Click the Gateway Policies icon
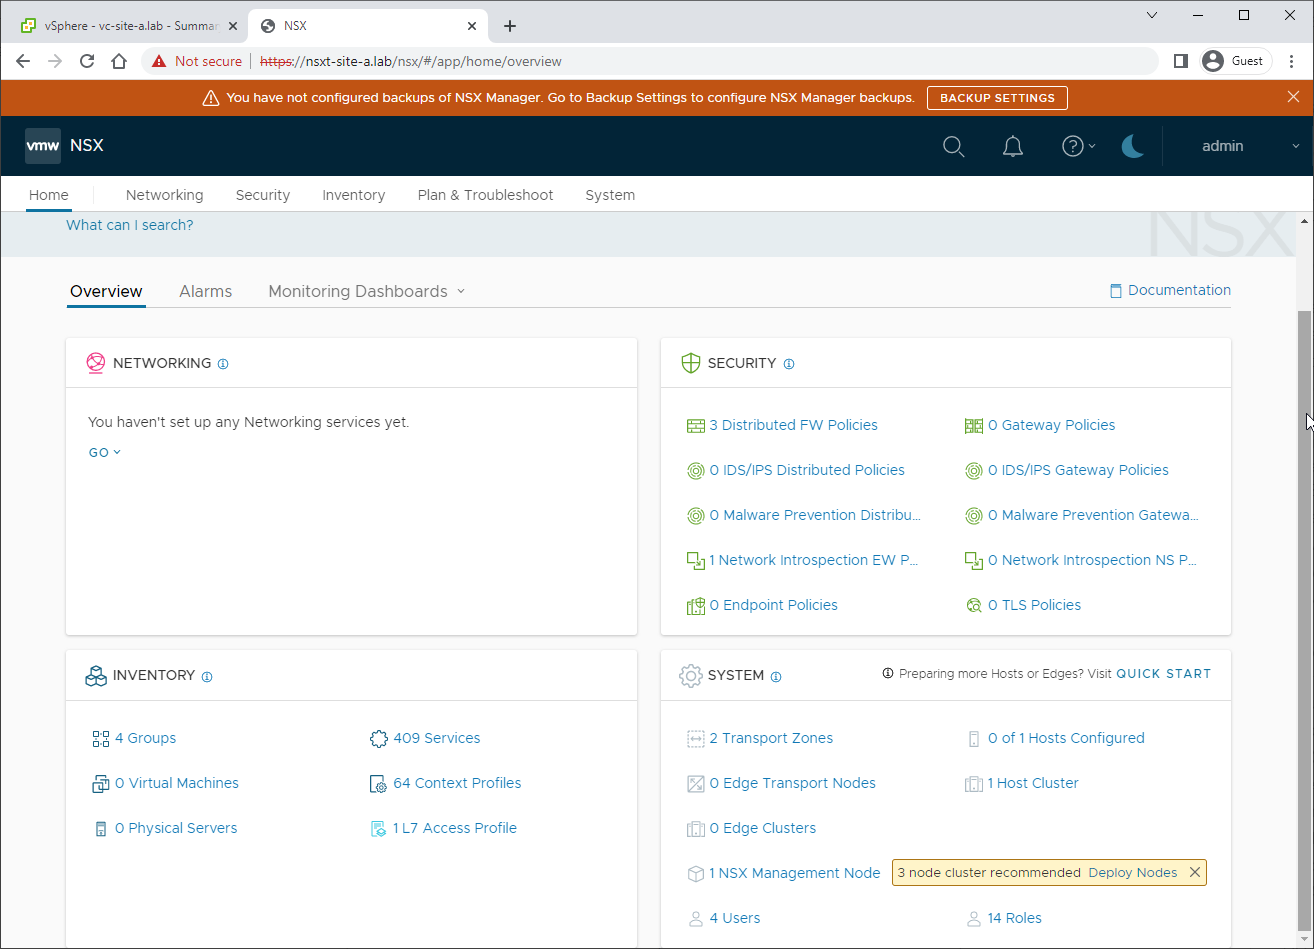This screenshot has height=949, width=1314. (974, 426)
